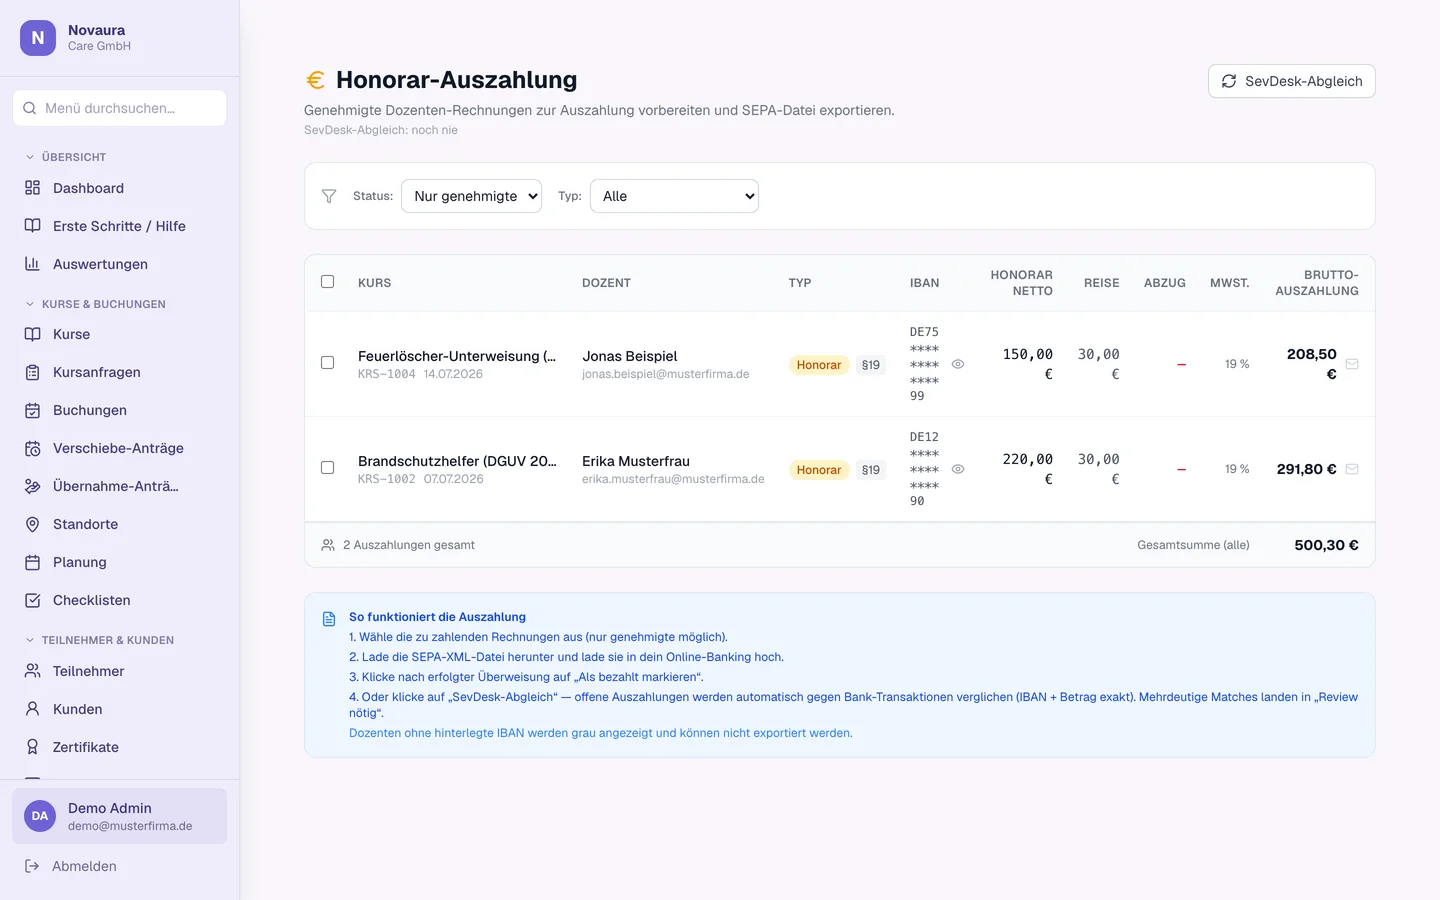1440x900 pixels.
Task: Click the Dashboard grid icon in sidebar
Action: 32,188
